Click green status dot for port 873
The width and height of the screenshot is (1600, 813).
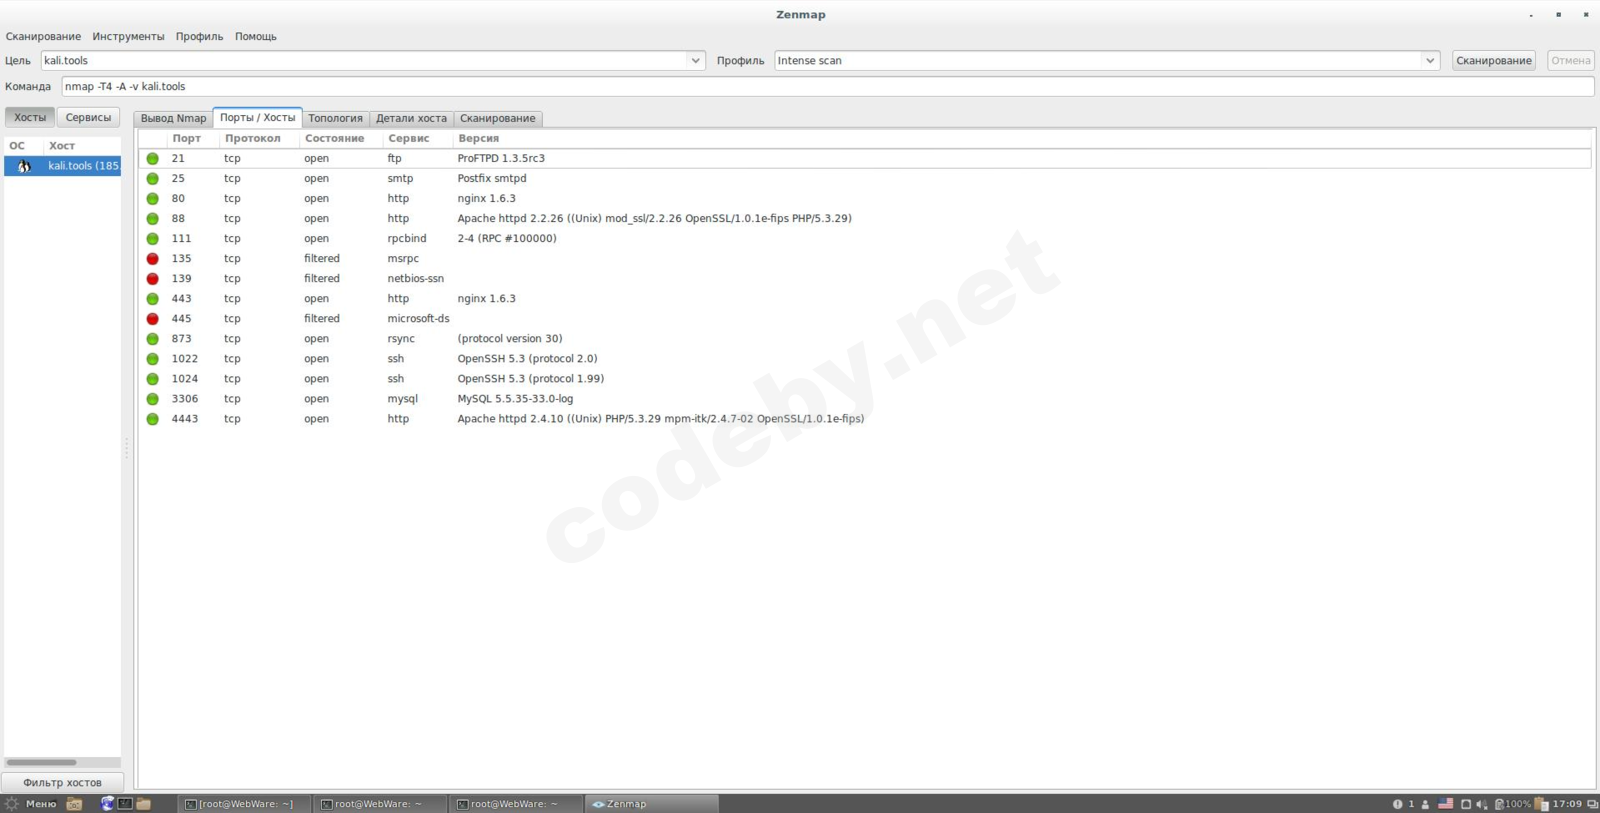pos(152,338)
